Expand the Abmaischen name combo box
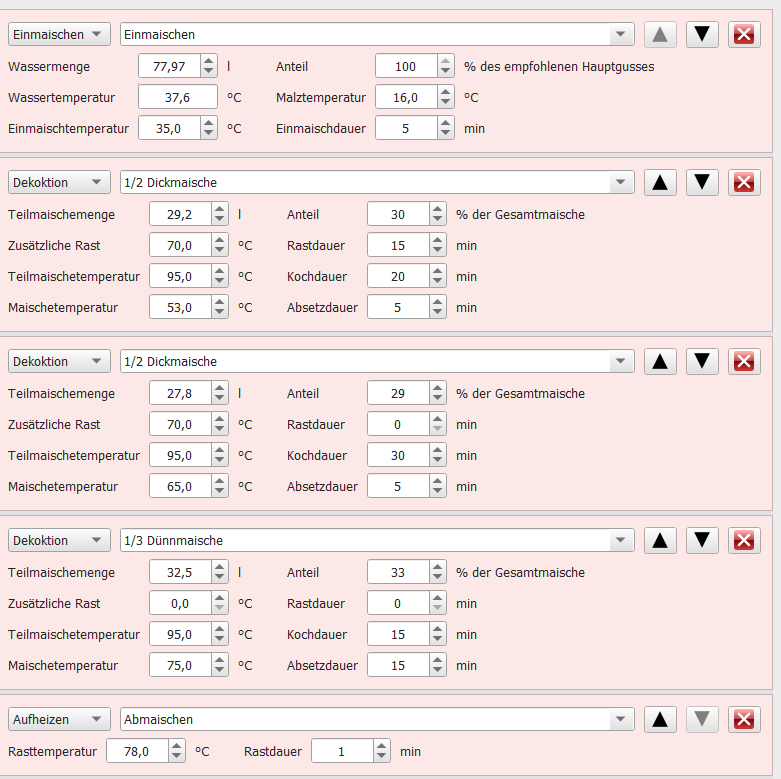Screen dimensions: 781x779 click(623, 719)
